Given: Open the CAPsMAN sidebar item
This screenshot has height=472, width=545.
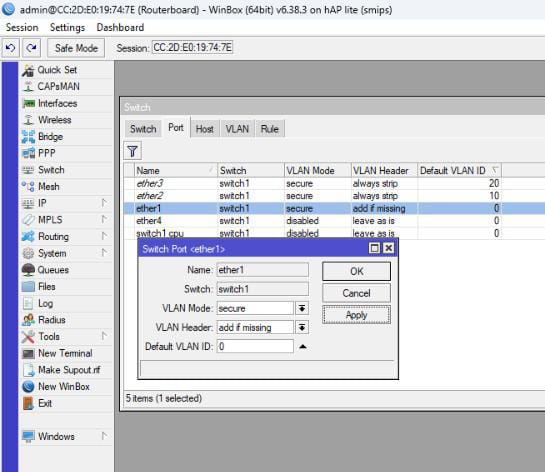Looking at the screenshot, I should click(x=58, y=86).
